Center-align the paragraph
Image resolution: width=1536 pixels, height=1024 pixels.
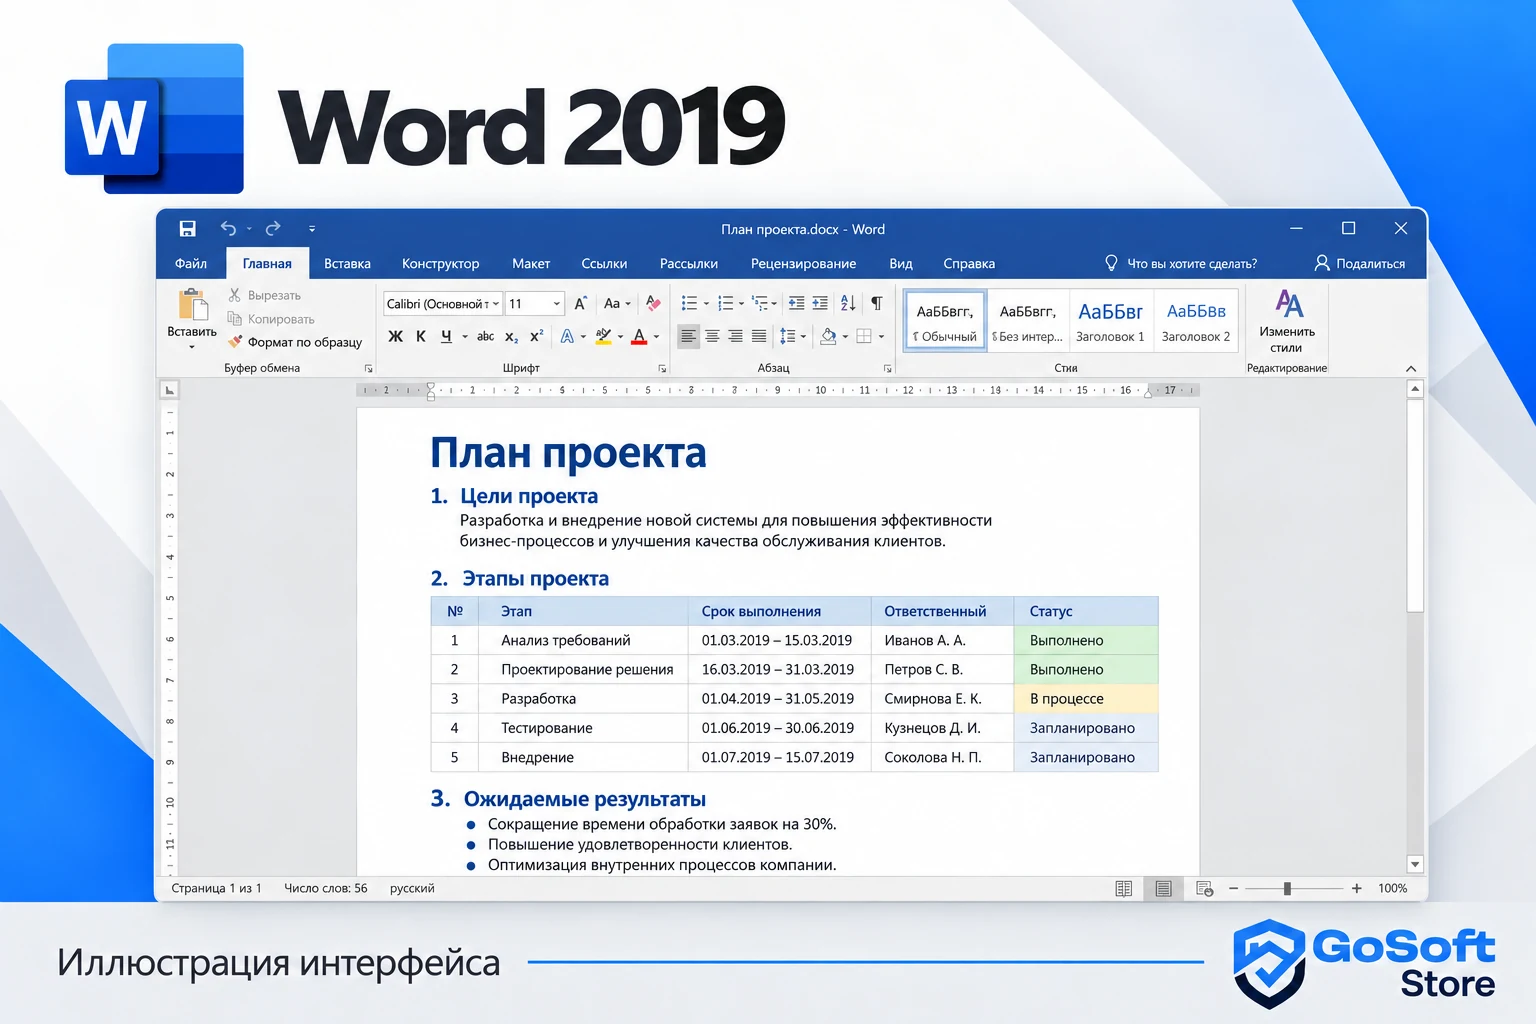pyautogui.click(x=712, y=336)
